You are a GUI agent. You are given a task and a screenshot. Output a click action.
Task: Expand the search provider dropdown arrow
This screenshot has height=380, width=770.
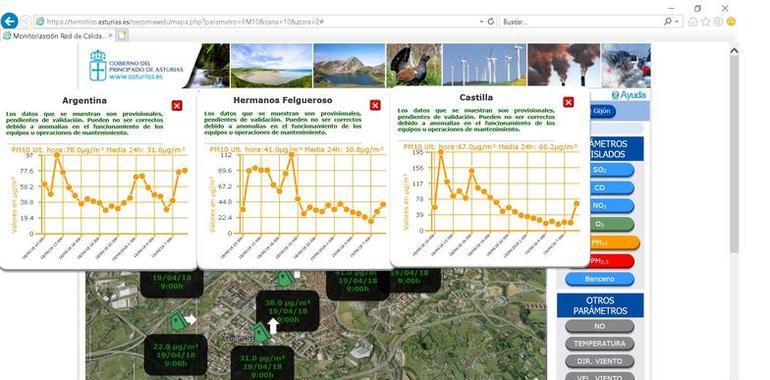(677, 22)
